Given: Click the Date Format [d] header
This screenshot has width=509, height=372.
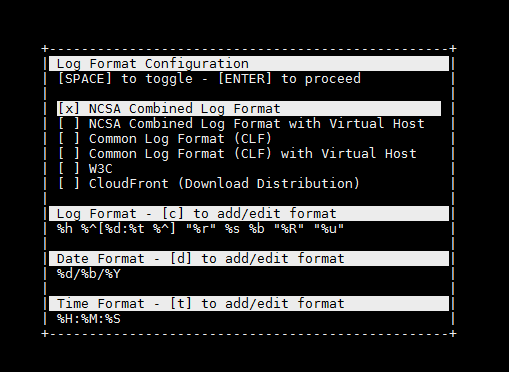Looking at the screenshot, I should click(x=249, y=258).
